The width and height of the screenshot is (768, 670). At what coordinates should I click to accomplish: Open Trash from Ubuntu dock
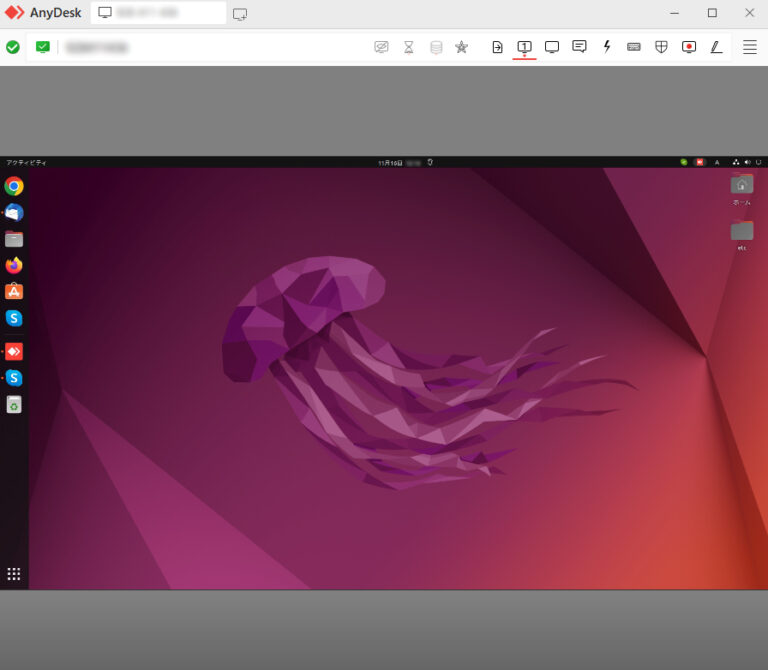[14, 405]
